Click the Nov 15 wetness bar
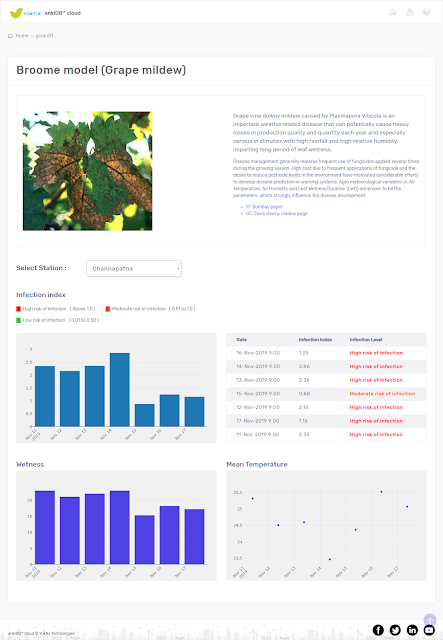The height and width of the screenshot is (640, 443). [x=145, y=540]
